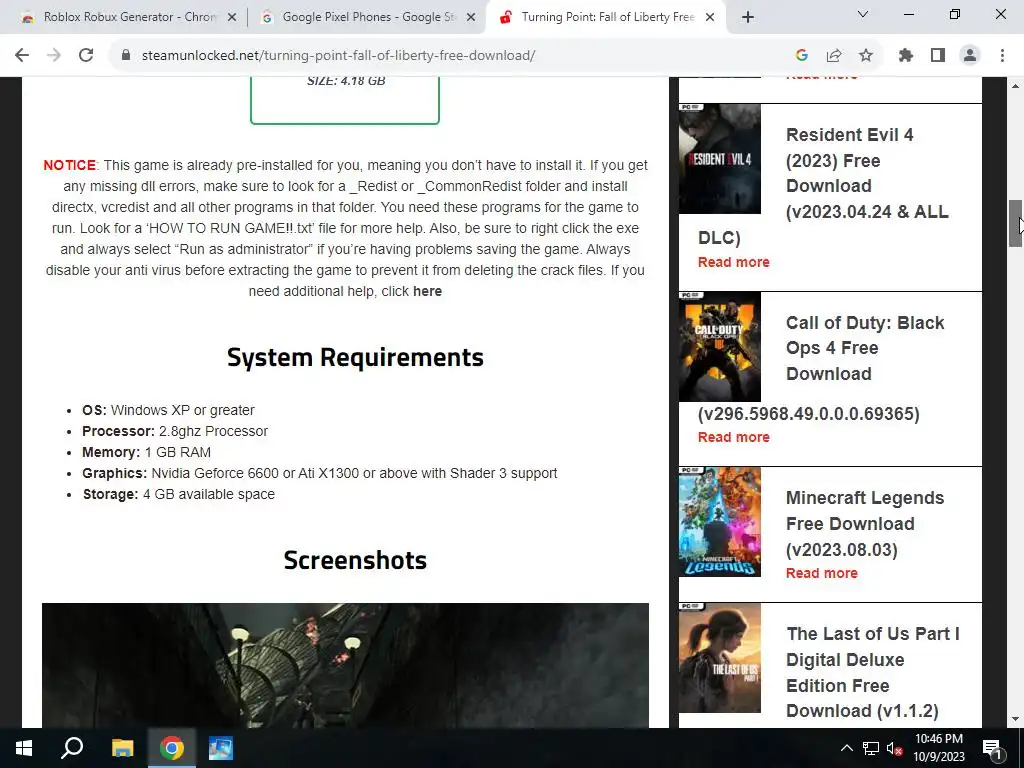Show hidden system tray icons
This screenshot has height=768, width=1024.
click(846, 748)
